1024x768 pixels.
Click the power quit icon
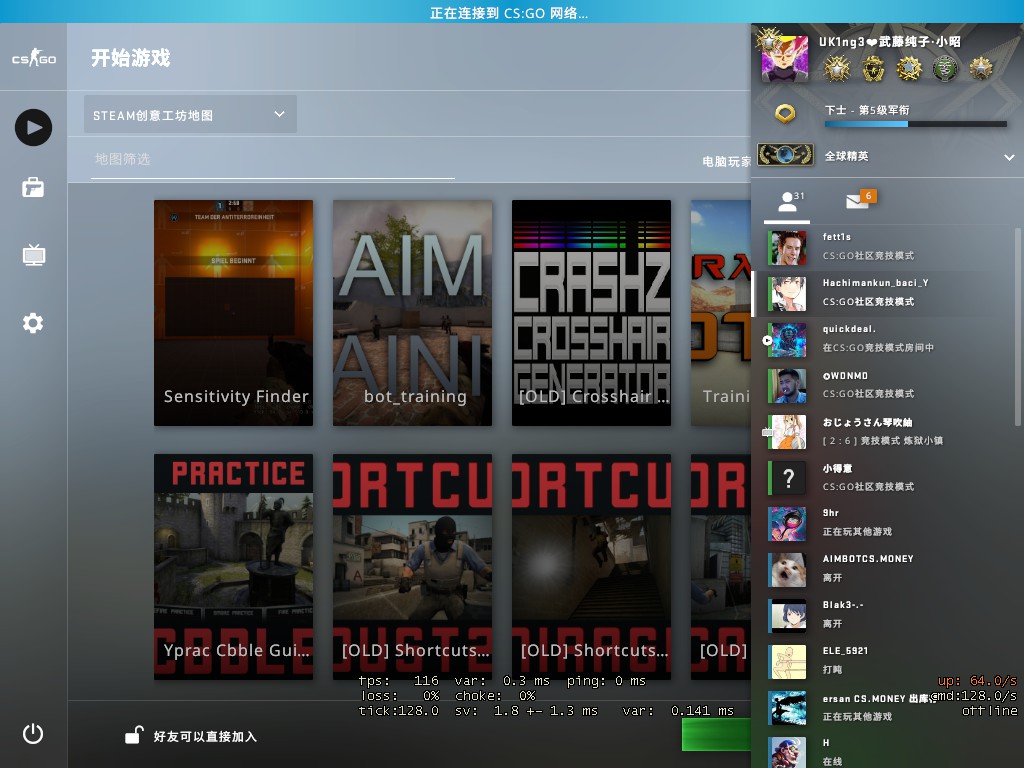(x=33, y=734)
